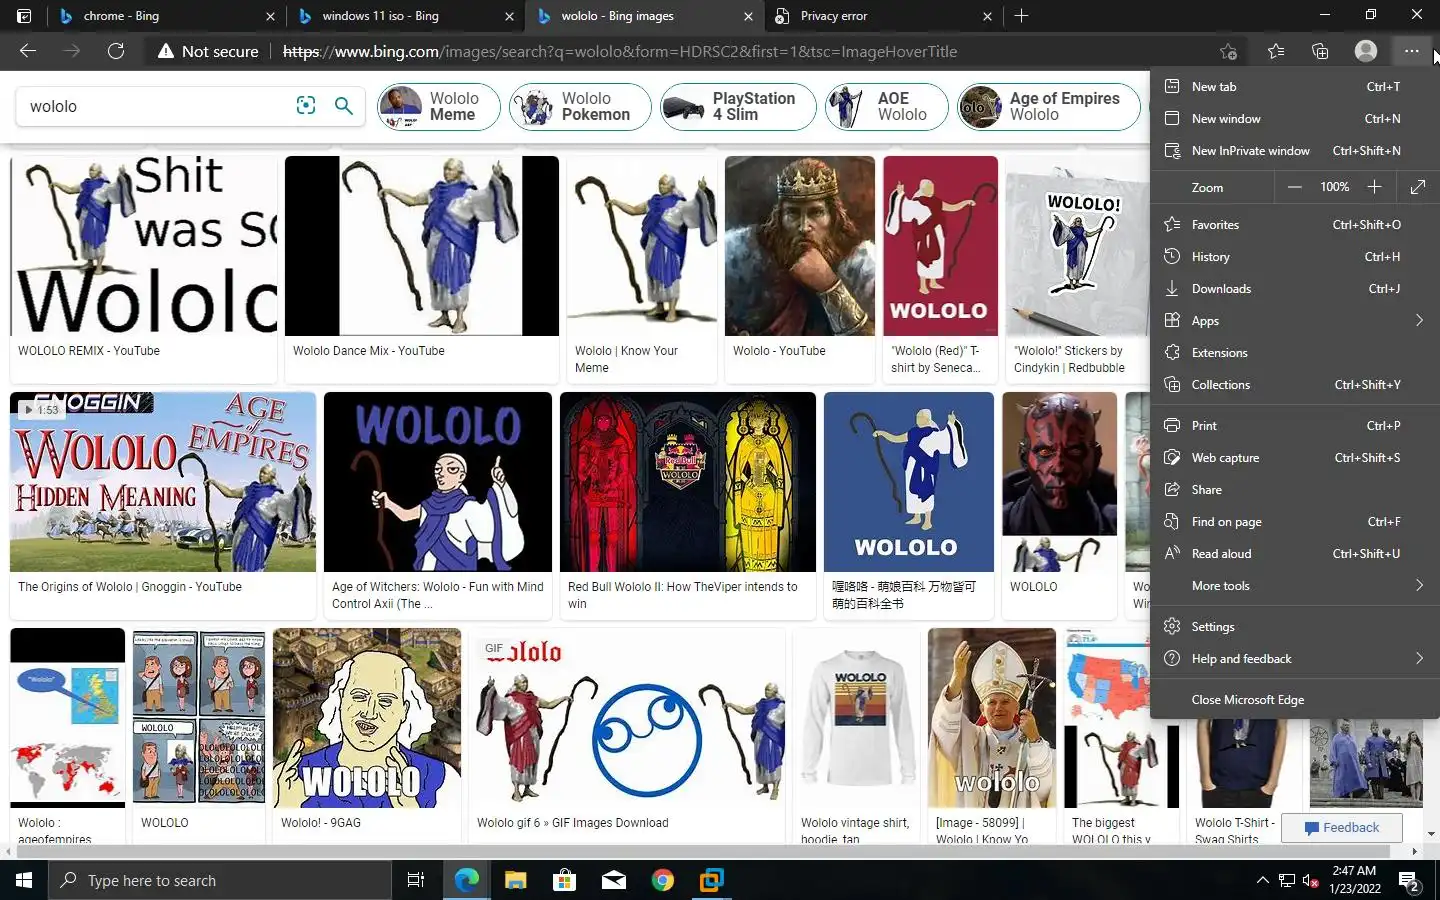Select New tab menu item
1440x900 pixels.
(1295, 87)
